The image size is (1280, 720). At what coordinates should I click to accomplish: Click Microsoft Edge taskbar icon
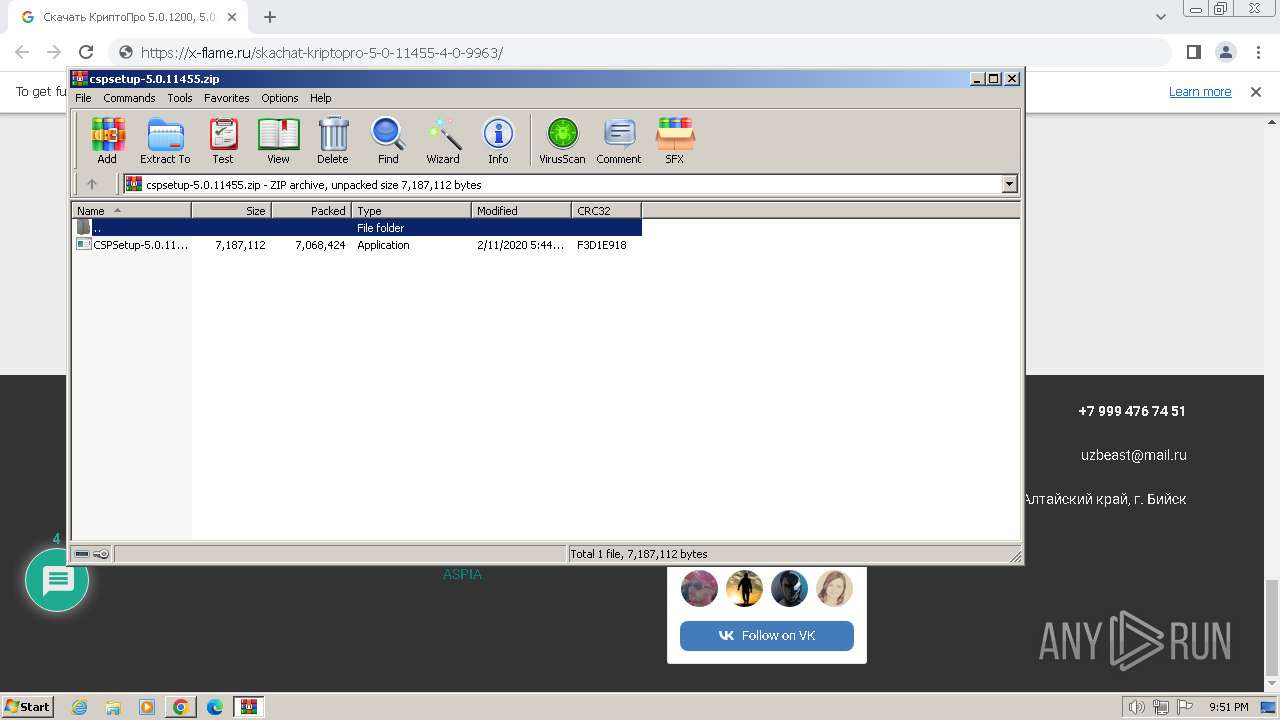coord(215,707)
